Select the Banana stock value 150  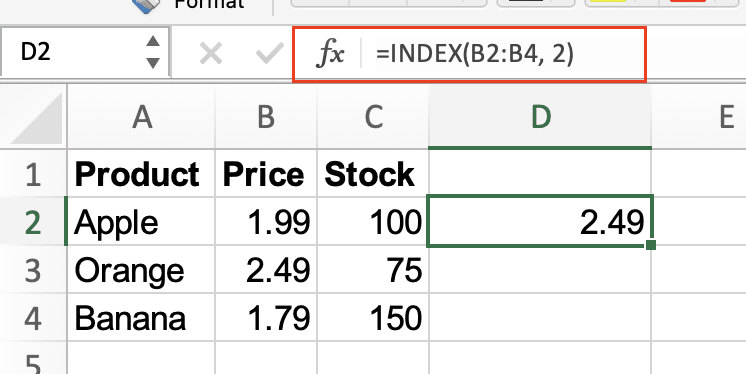click(x=373, y=318)
